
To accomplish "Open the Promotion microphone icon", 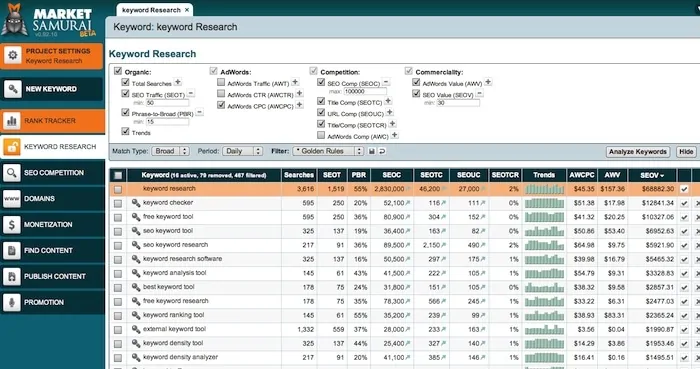I will [12, 302].
